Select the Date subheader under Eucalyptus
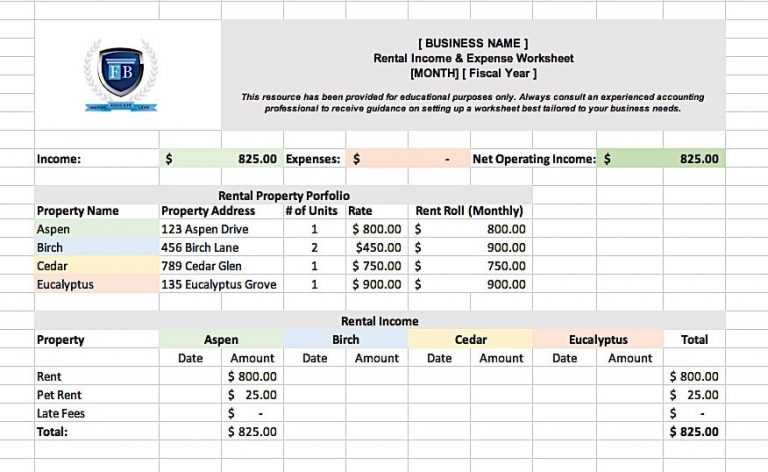Screen dimensions: 768x472 (x=564, y=358)
